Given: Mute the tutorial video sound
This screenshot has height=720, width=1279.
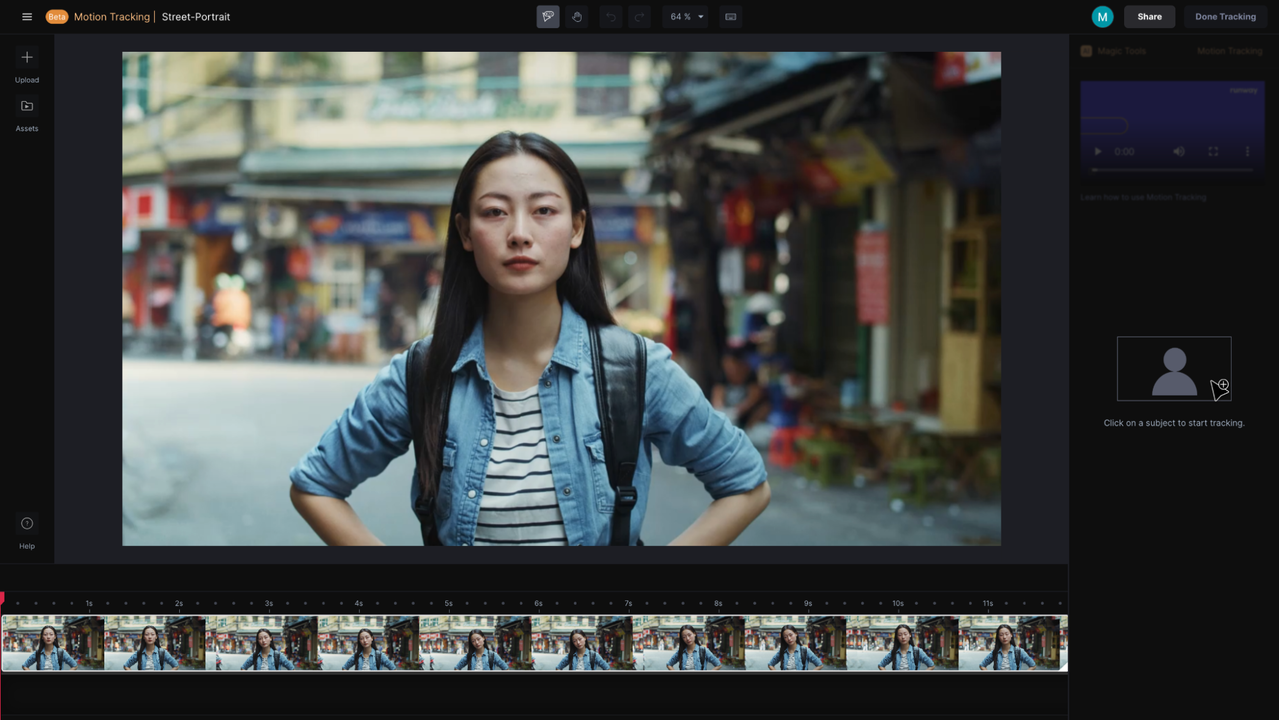Looking at the screenshot, I should [x=1179, y=152].
